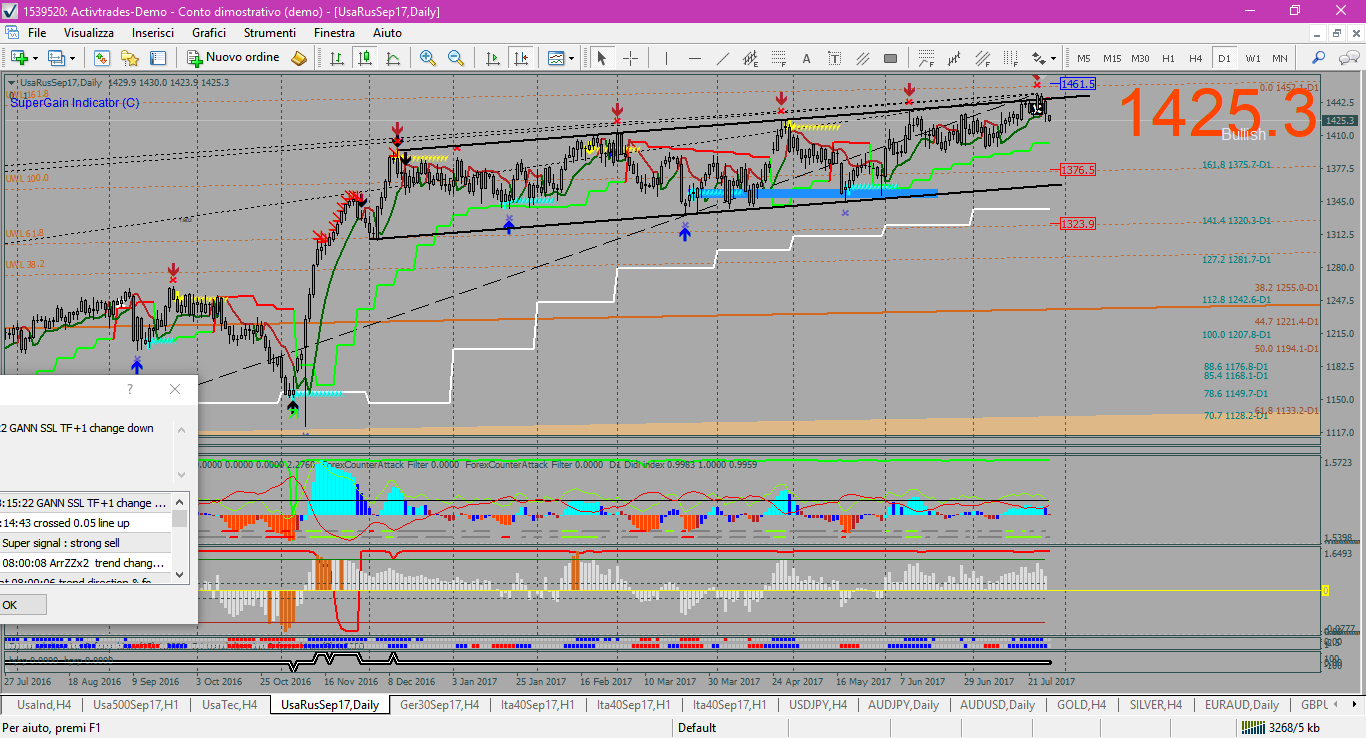Image resolution: width=1366 pixels, height=738 pixels.
Task: Open the arrows objects icon
Action: pos(1039,58)
